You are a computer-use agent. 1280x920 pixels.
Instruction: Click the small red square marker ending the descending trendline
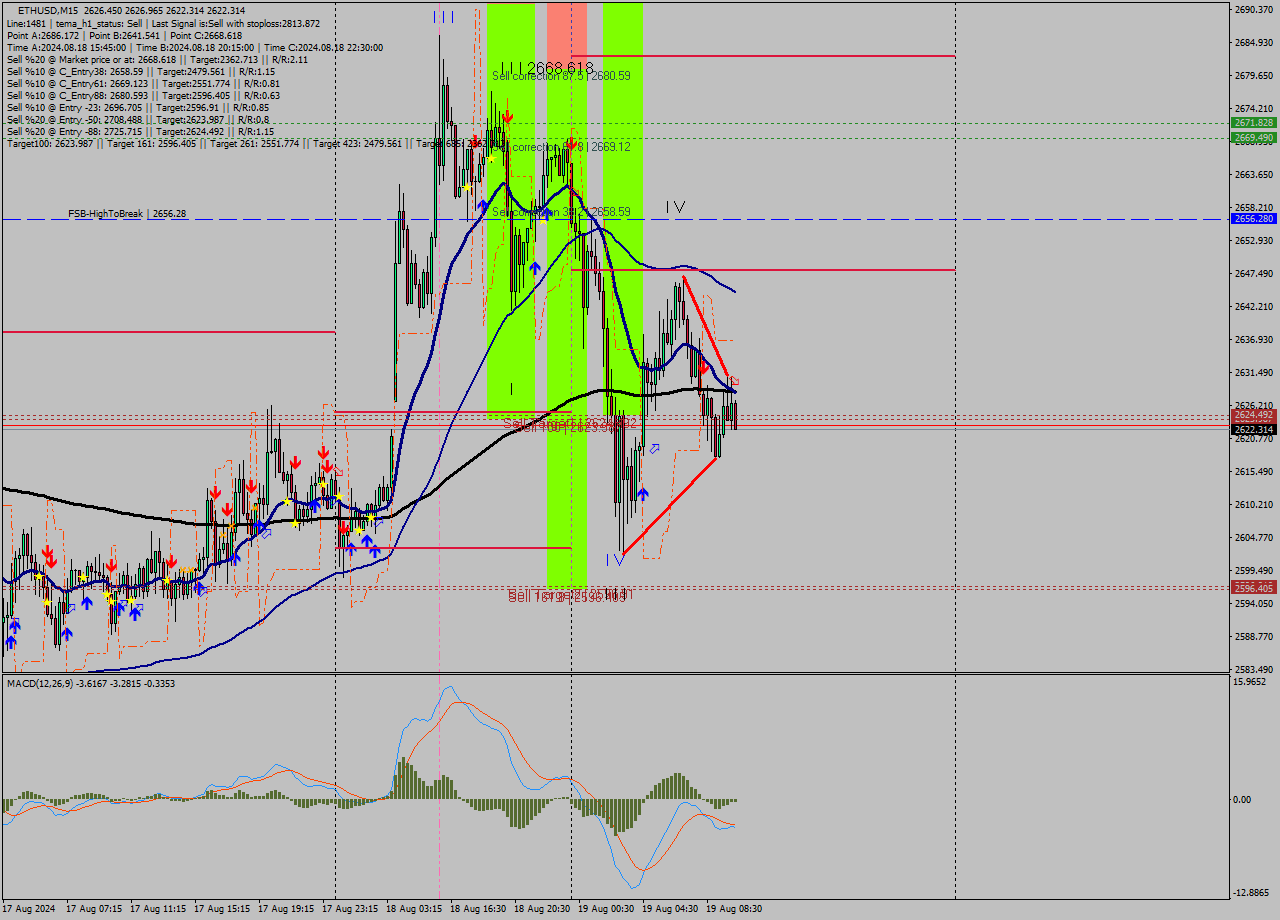[735, 381]
